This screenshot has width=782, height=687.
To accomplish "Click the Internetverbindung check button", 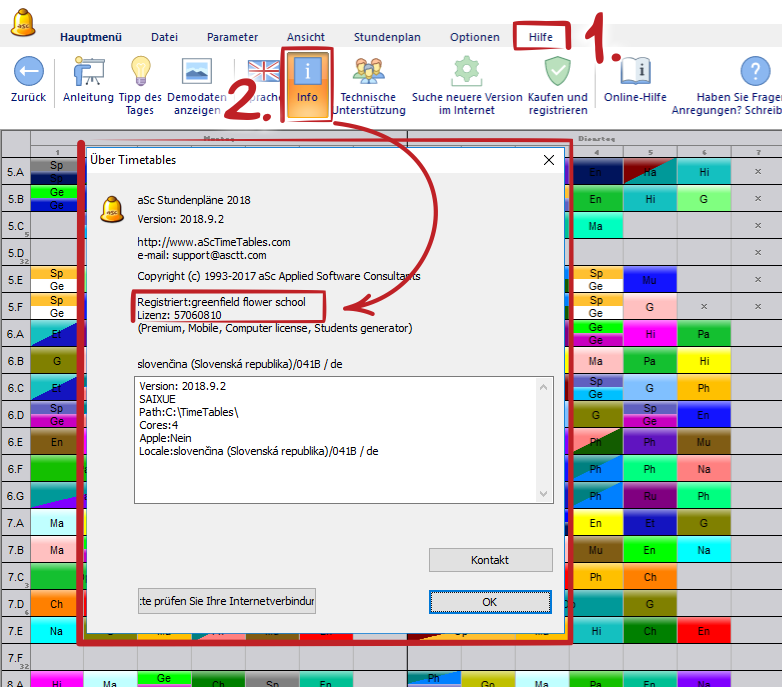I will [227, 601].
